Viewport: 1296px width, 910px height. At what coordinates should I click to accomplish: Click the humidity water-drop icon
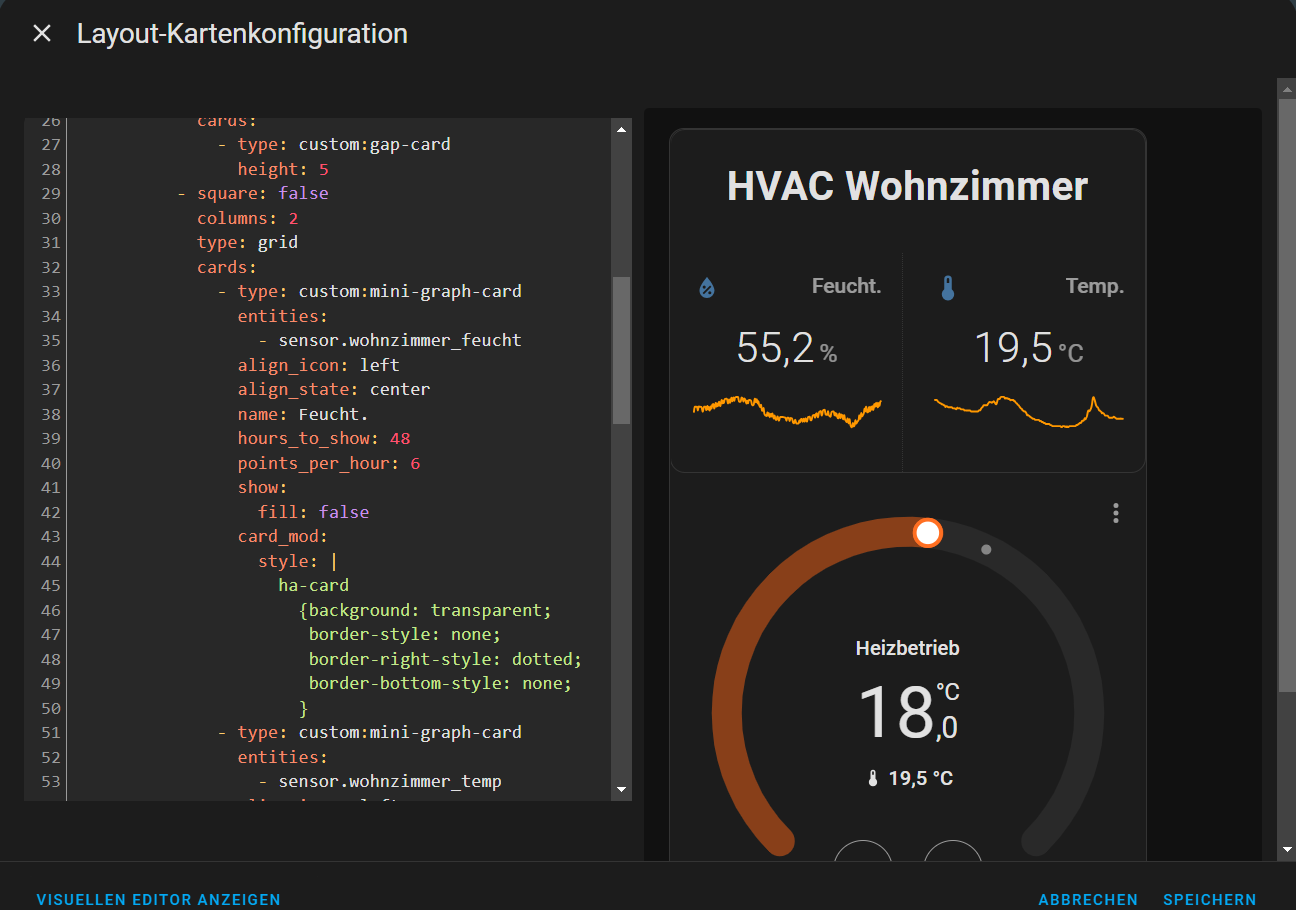coord(707,288)
